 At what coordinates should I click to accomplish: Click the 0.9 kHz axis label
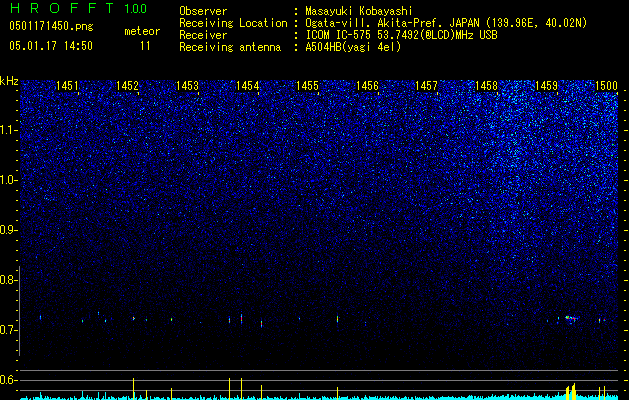9,230
